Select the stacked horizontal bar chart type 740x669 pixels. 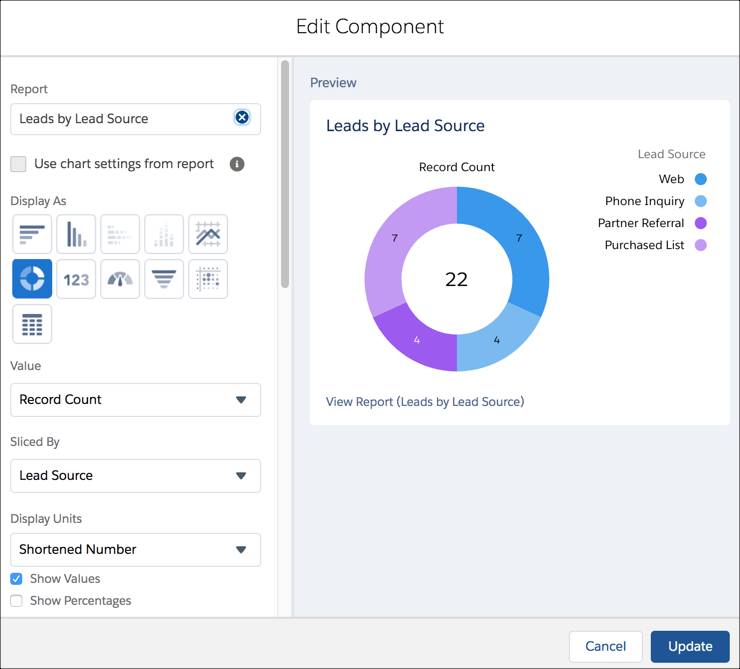tap(120, 234)
